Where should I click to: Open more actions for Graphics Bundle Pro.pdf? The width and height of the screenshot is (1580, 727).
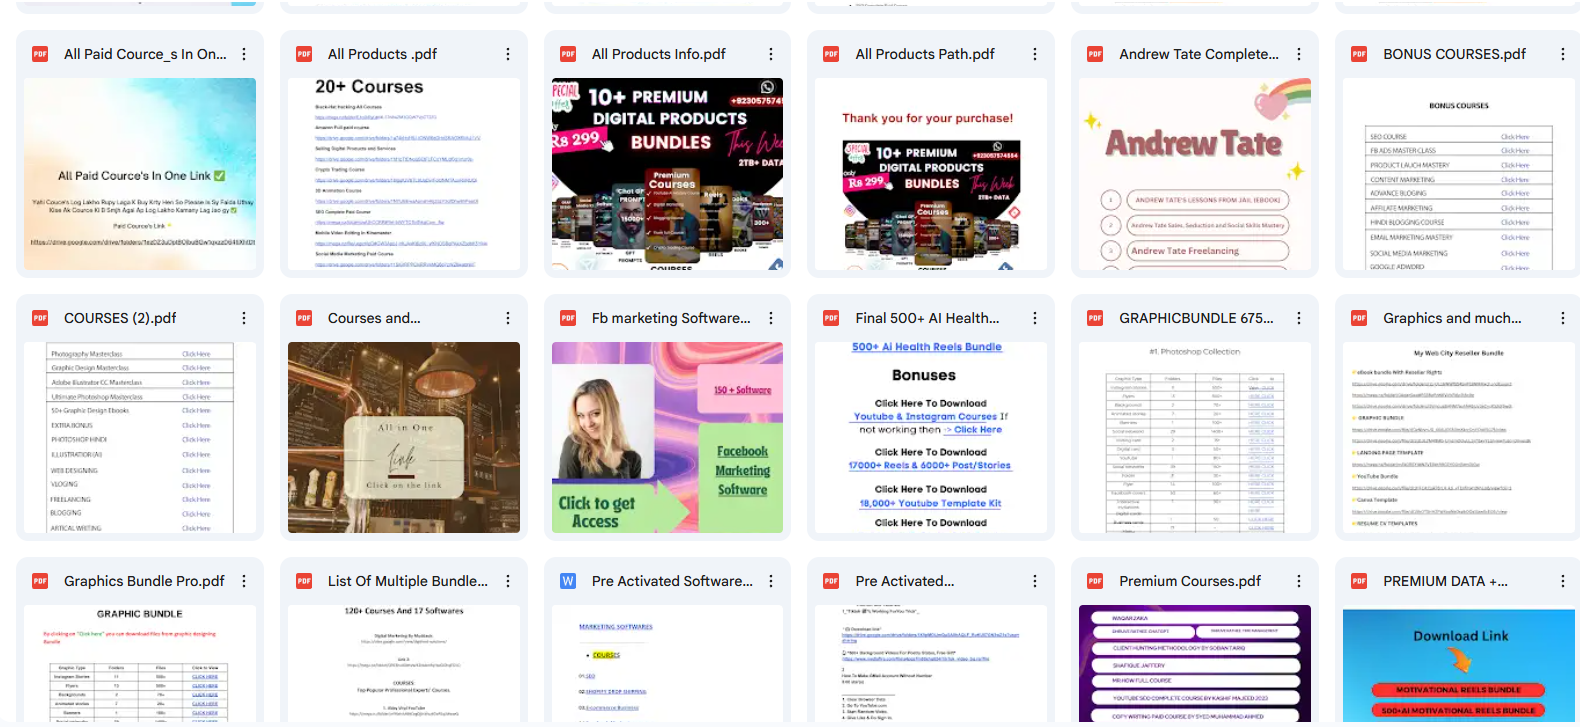pyautogui.click(x=244, y=581)
